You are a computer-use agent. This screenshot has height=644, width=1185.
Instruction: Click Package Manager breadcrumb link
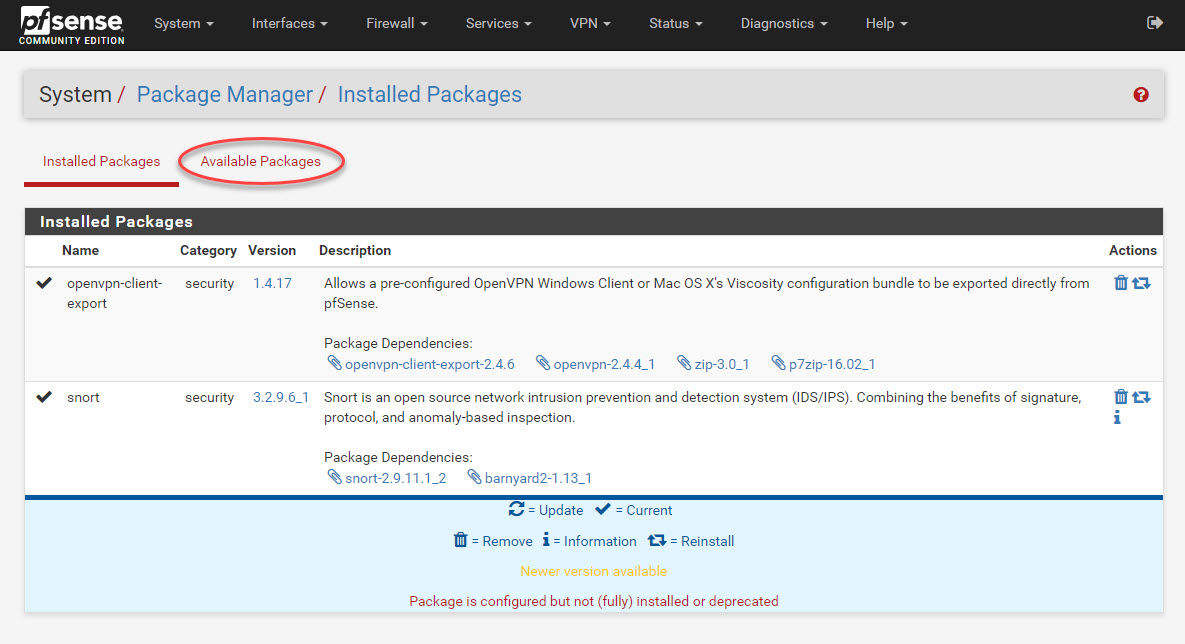(x=224, y=94)
